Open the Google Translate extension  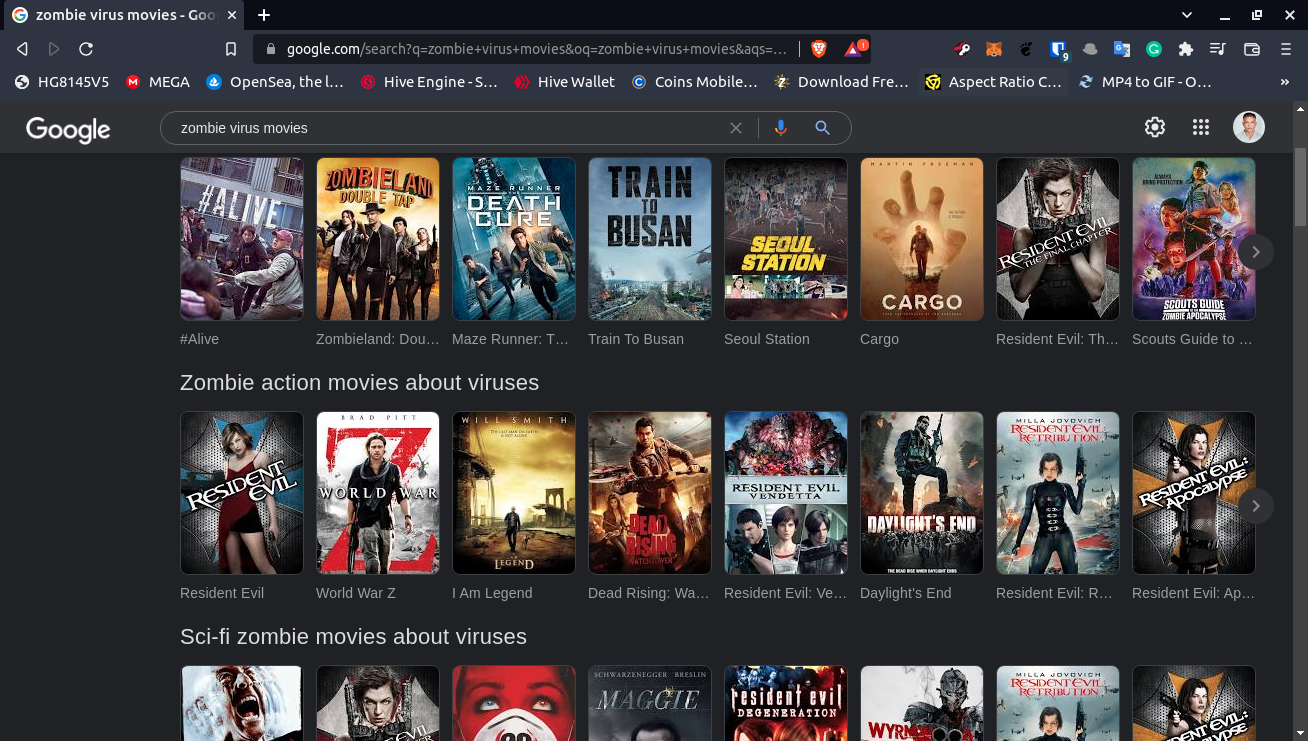click(x=1122, y=49)
